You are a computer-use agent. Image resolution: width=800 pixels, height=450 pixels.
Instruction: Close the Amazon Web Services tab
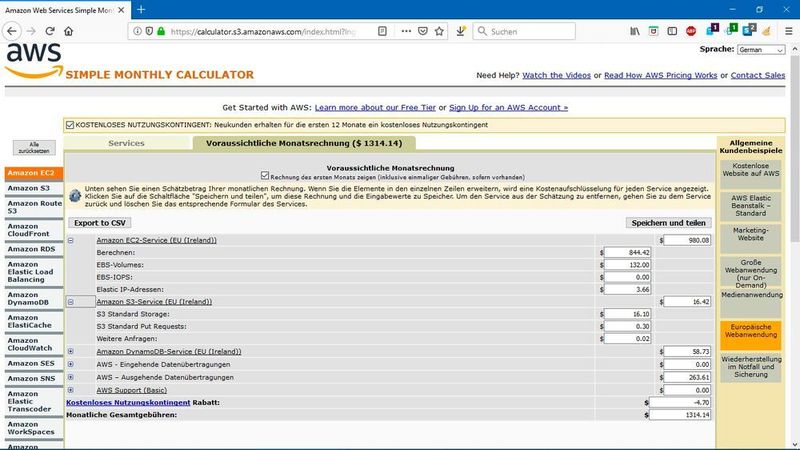tap(121, 10)
